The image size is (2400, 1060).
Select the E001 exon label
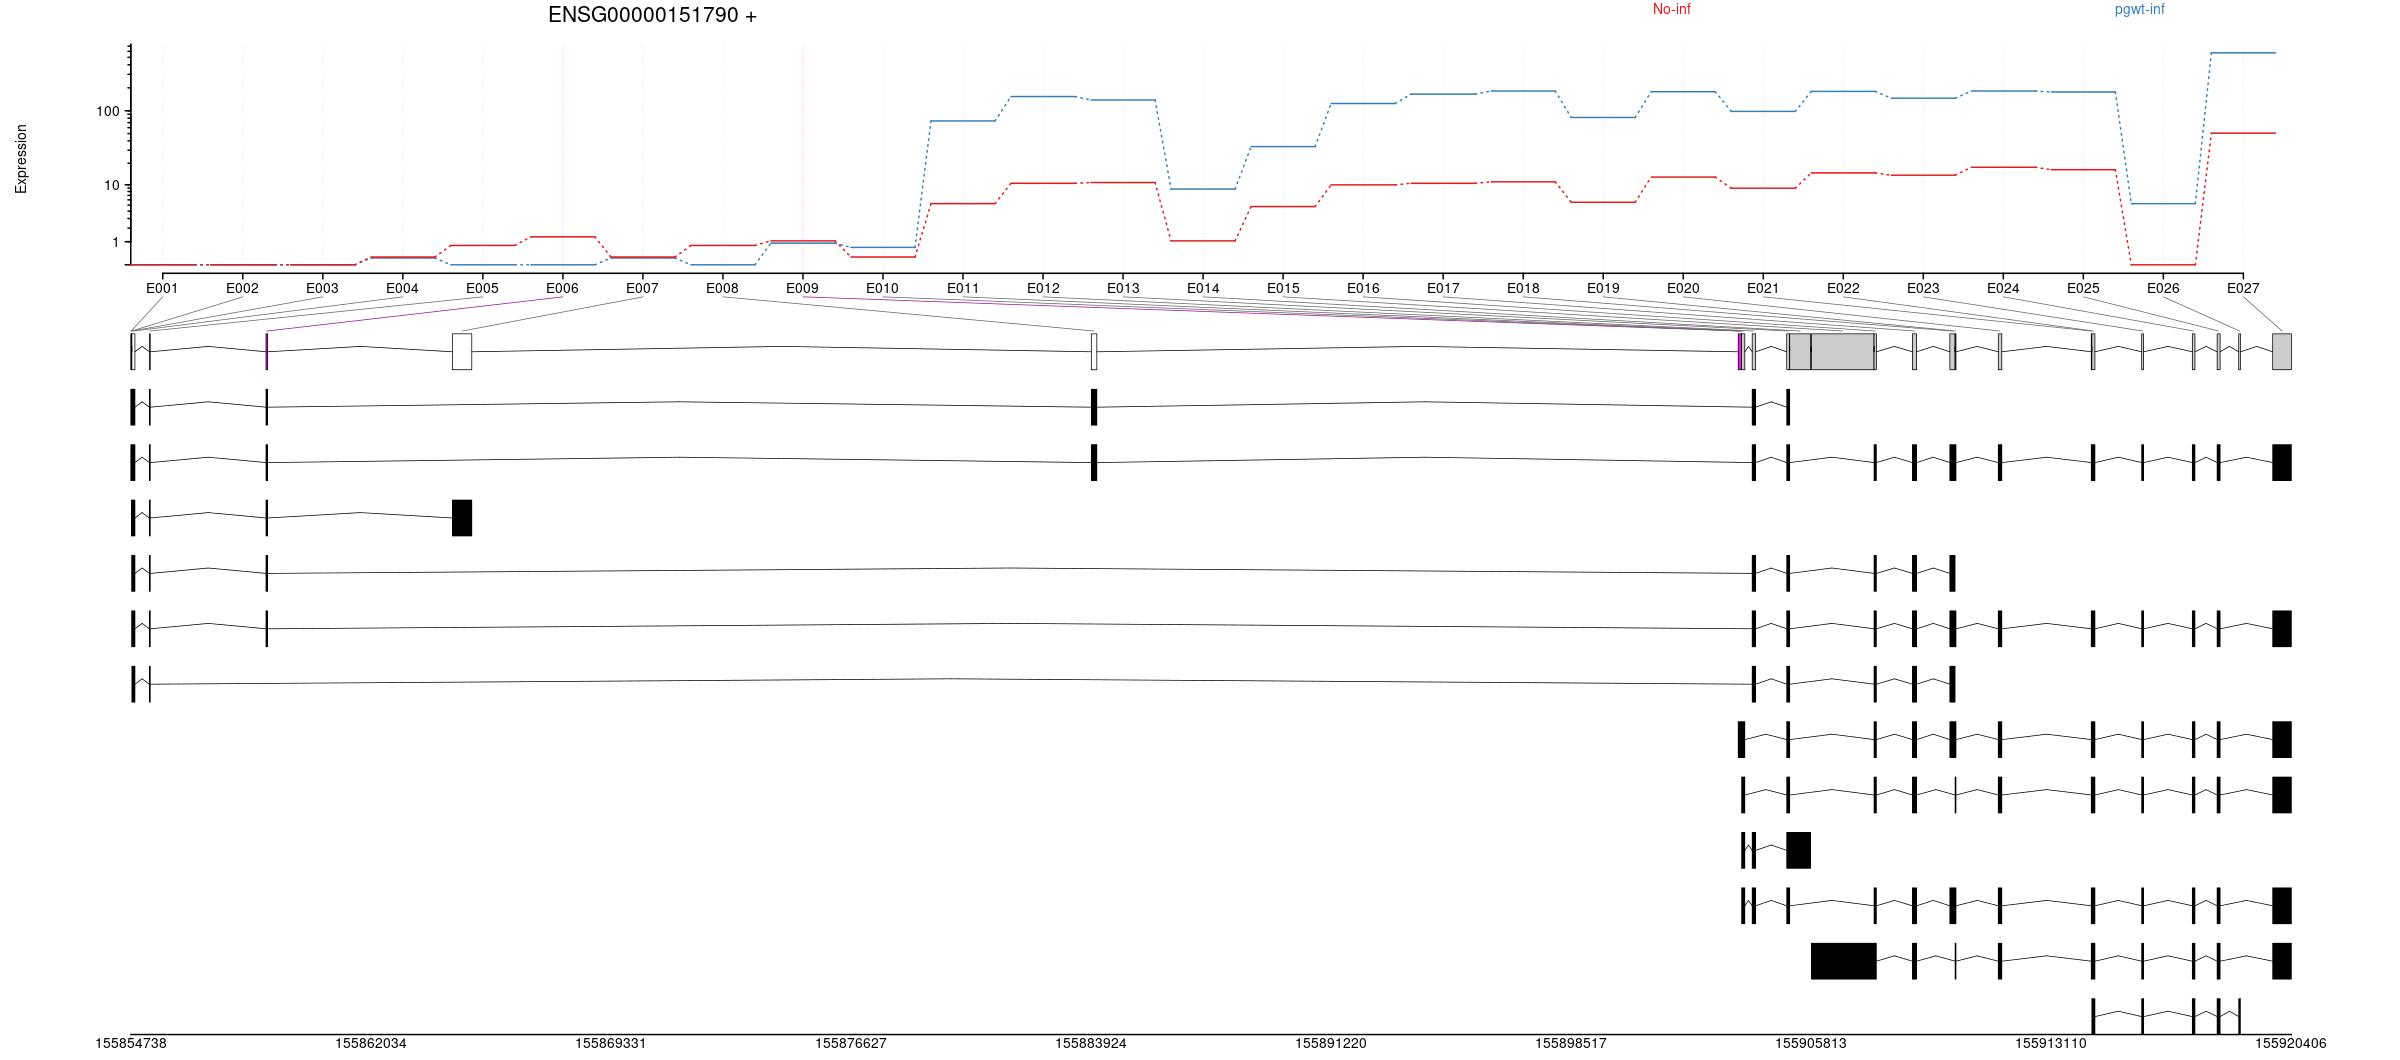[162, 288]
